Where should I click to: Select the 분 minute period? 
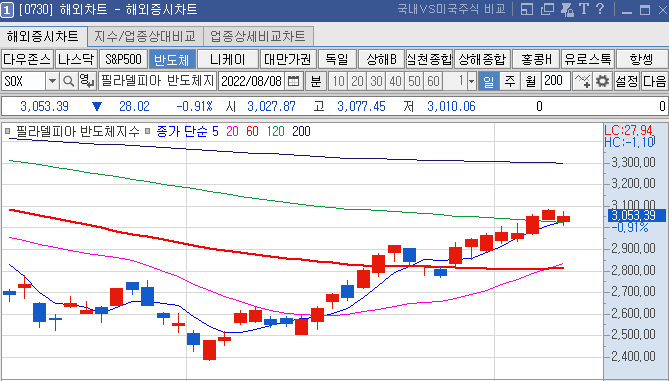click(x=316, y=81)
